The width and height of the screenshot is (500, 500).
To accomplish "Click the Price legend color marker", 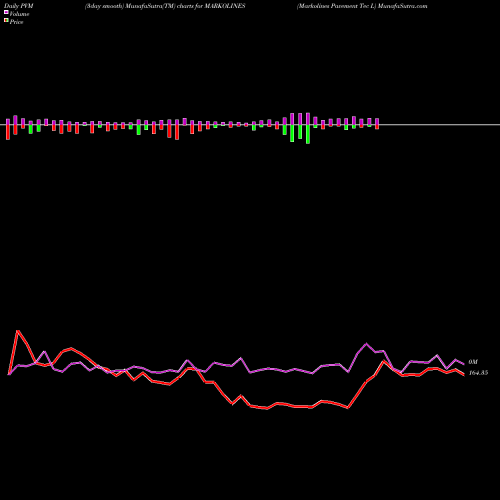I will point(6,21).
